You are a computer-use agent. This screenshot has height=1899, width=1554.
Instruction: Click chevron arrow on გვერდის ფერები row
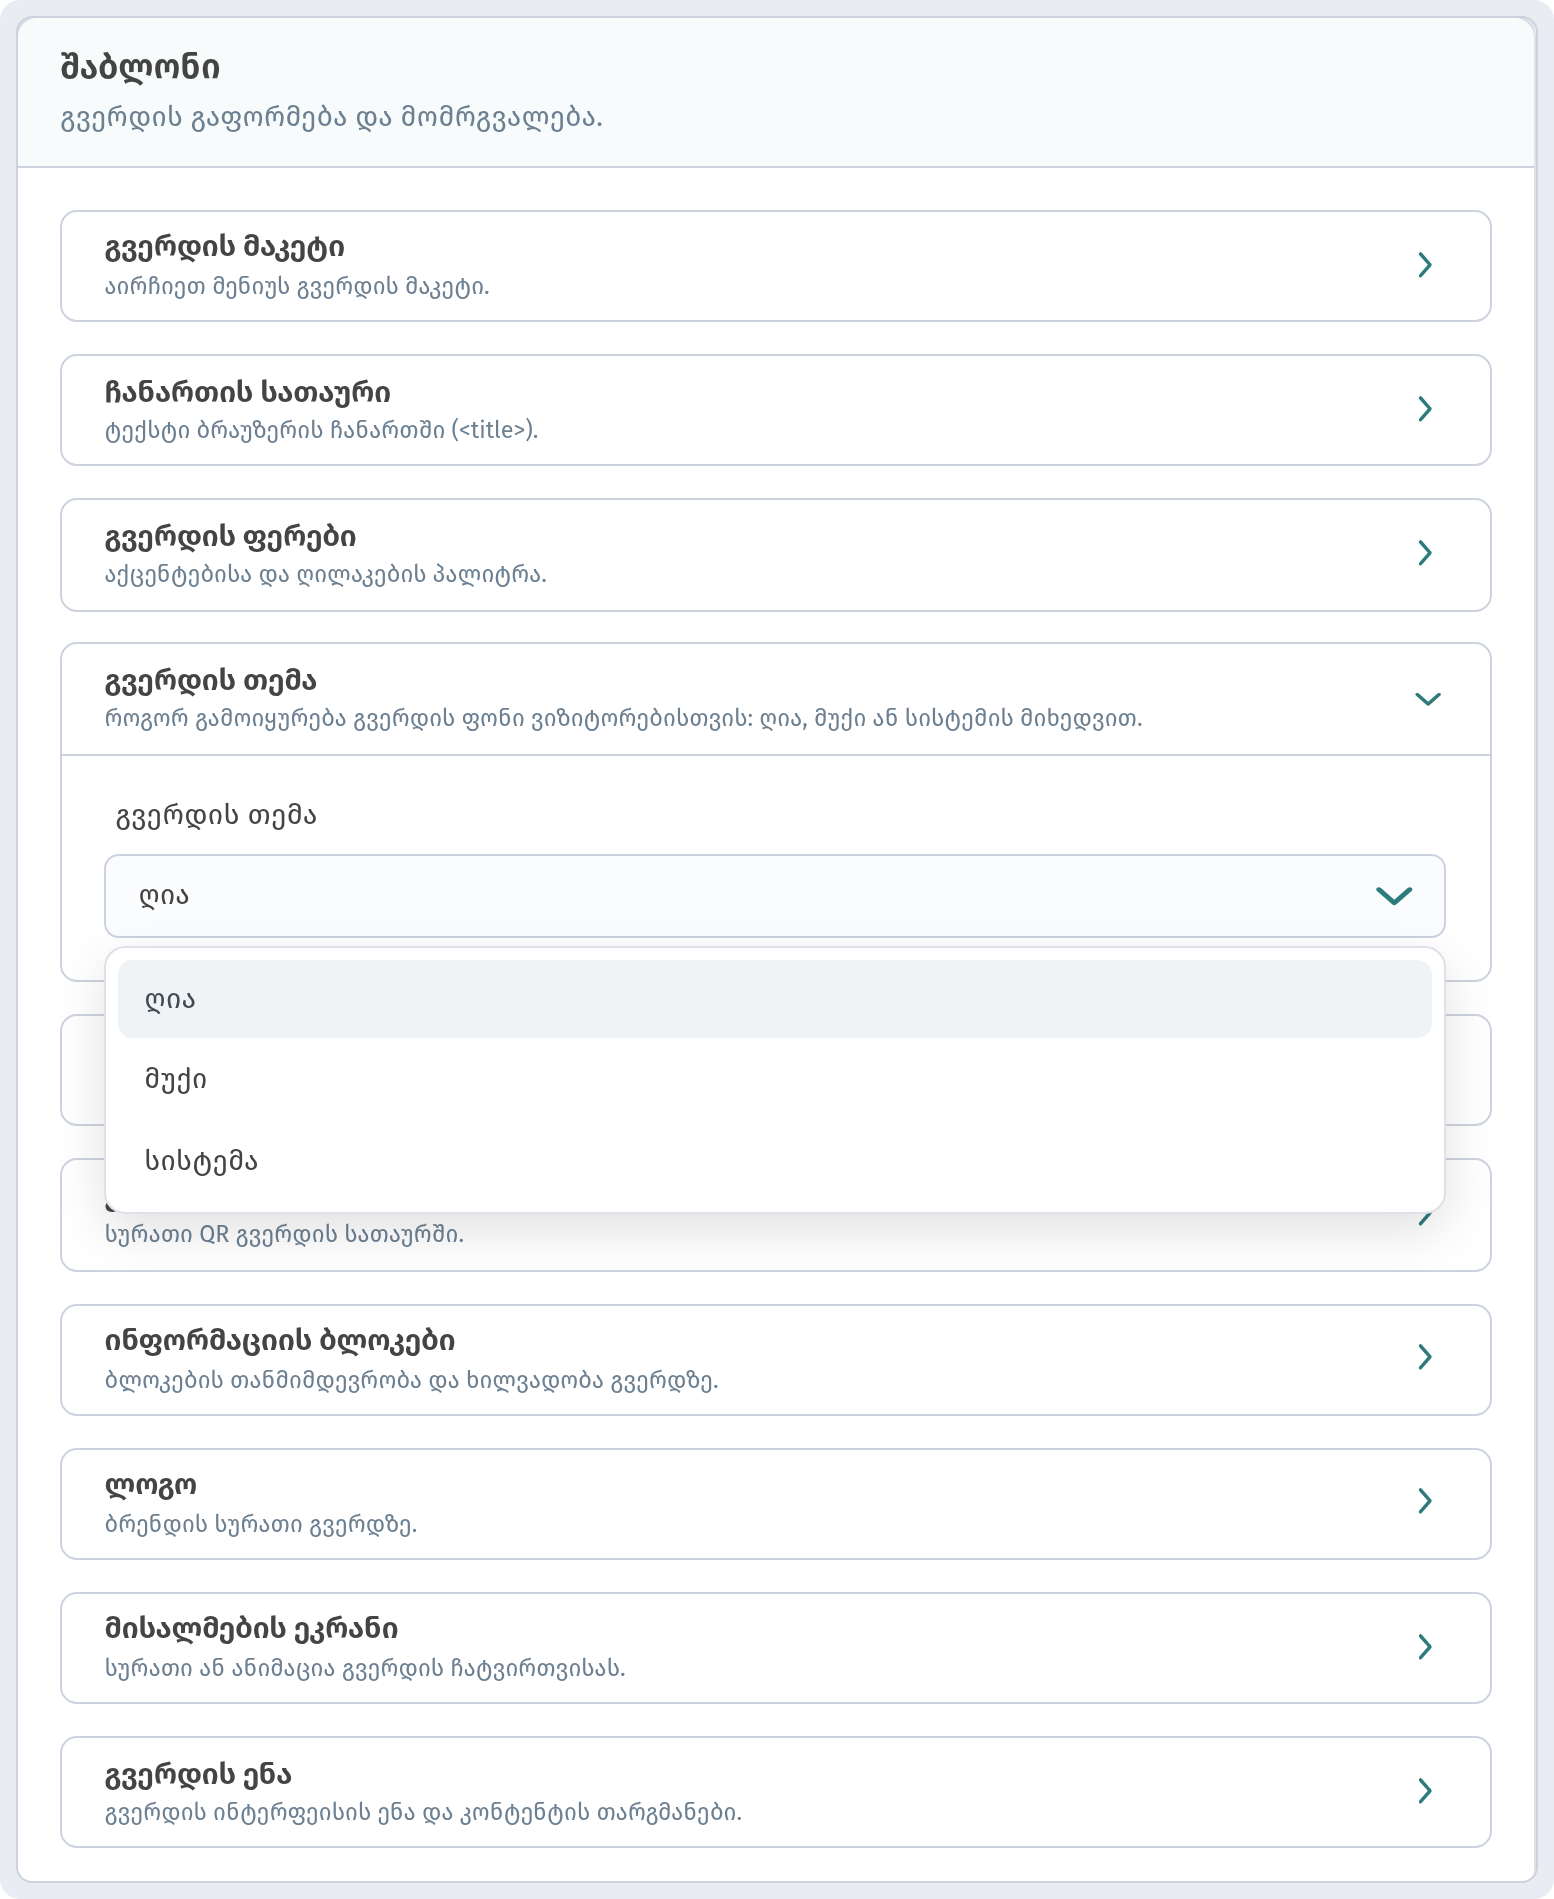point(1425,553)
